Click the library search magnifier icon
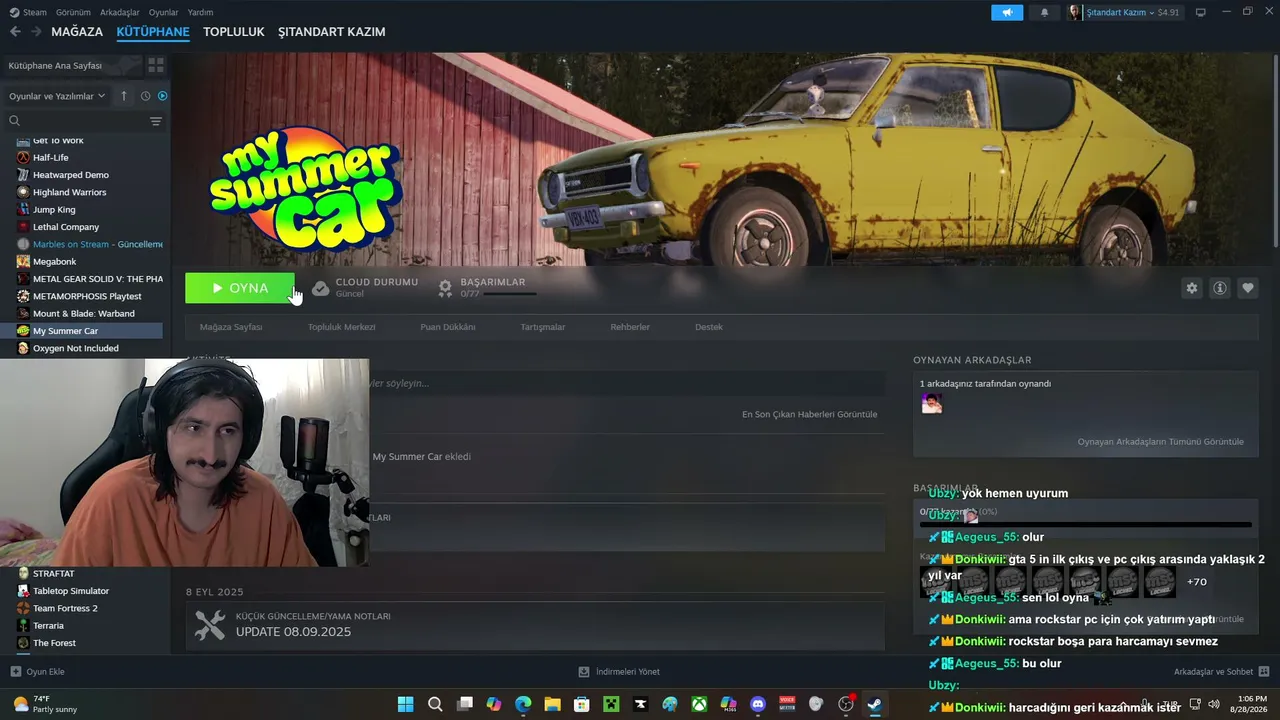Viewport: 1280px width, 720px height. pos(15,121)
